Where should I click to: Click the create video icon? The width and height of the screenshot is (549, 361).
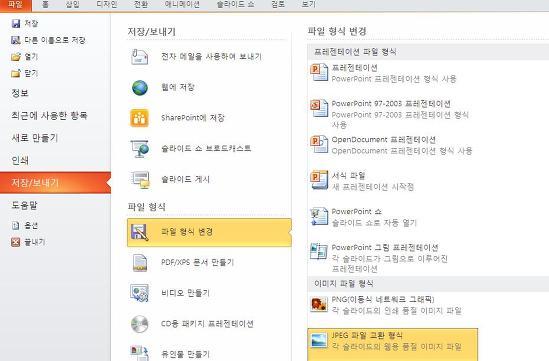[x=140, y=293]
